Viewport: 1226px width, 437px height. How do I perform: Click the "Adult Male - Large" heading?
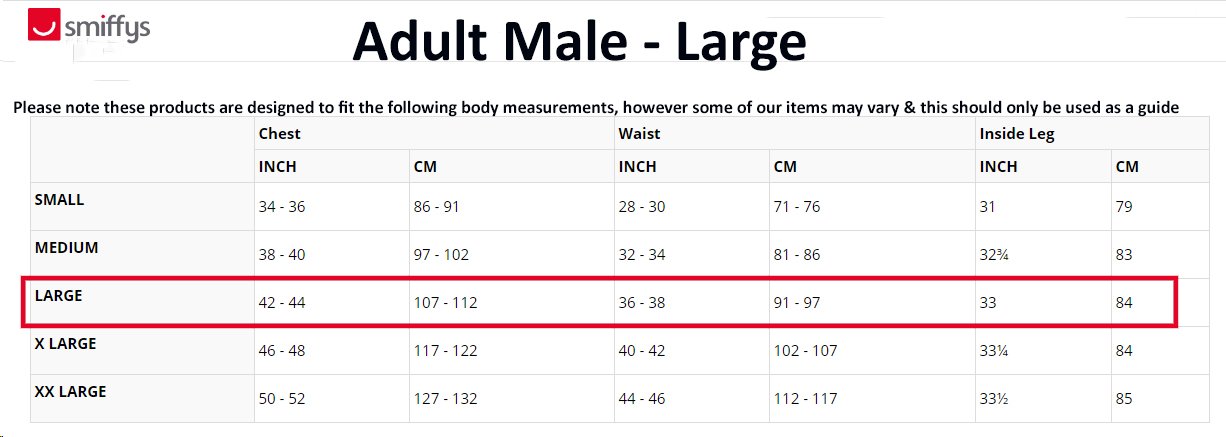click(x=579, y=42)
